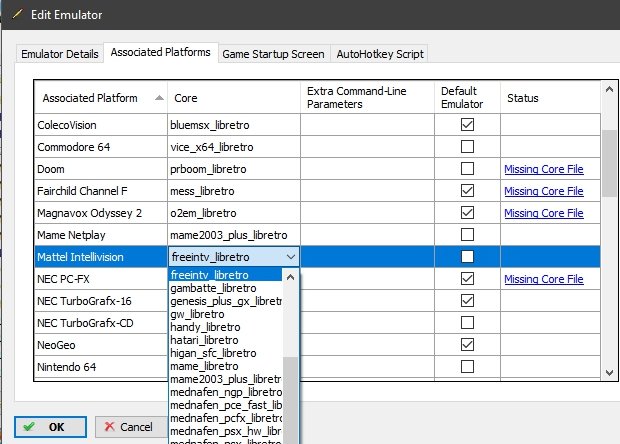
Task: Uncheck Default Emulator for Fairchild Channel F
Action: 467,191
